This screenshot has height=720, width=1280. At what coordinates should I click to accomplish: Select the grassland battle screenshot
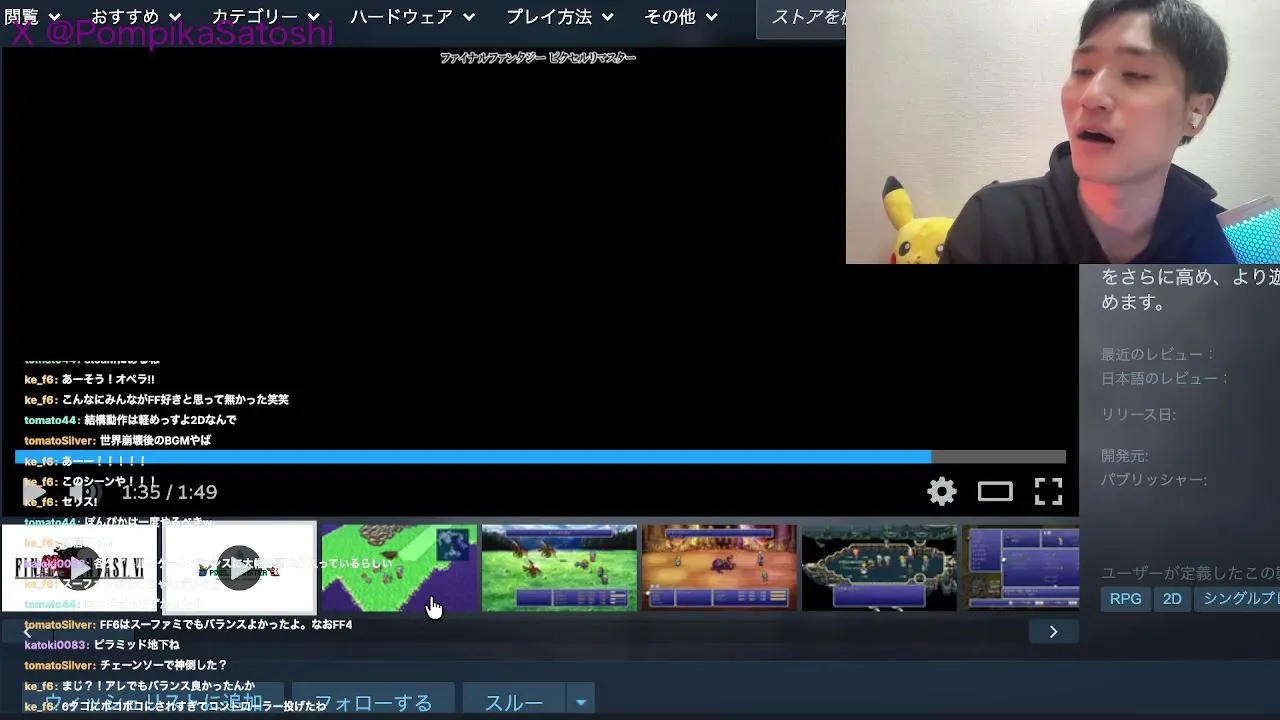click(559, 568)
